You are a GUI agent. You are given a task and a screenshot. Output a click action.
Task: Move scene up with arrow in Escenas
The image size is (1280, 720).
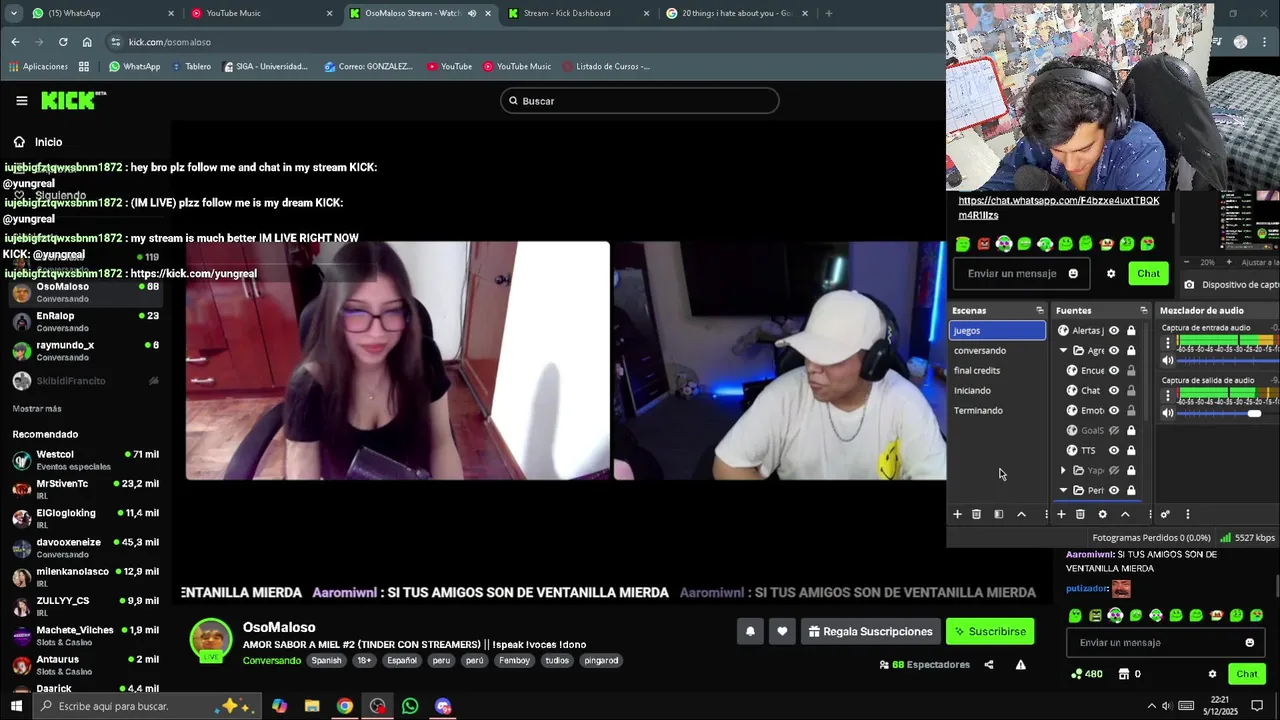[1021, 514]
